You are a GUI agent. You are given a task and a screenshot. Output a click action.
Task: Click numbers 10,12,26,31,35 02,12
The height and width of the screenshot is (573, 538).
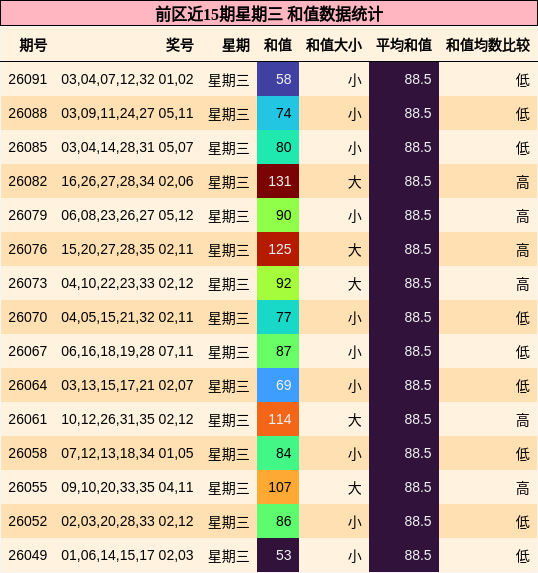(x=127, y=419)
